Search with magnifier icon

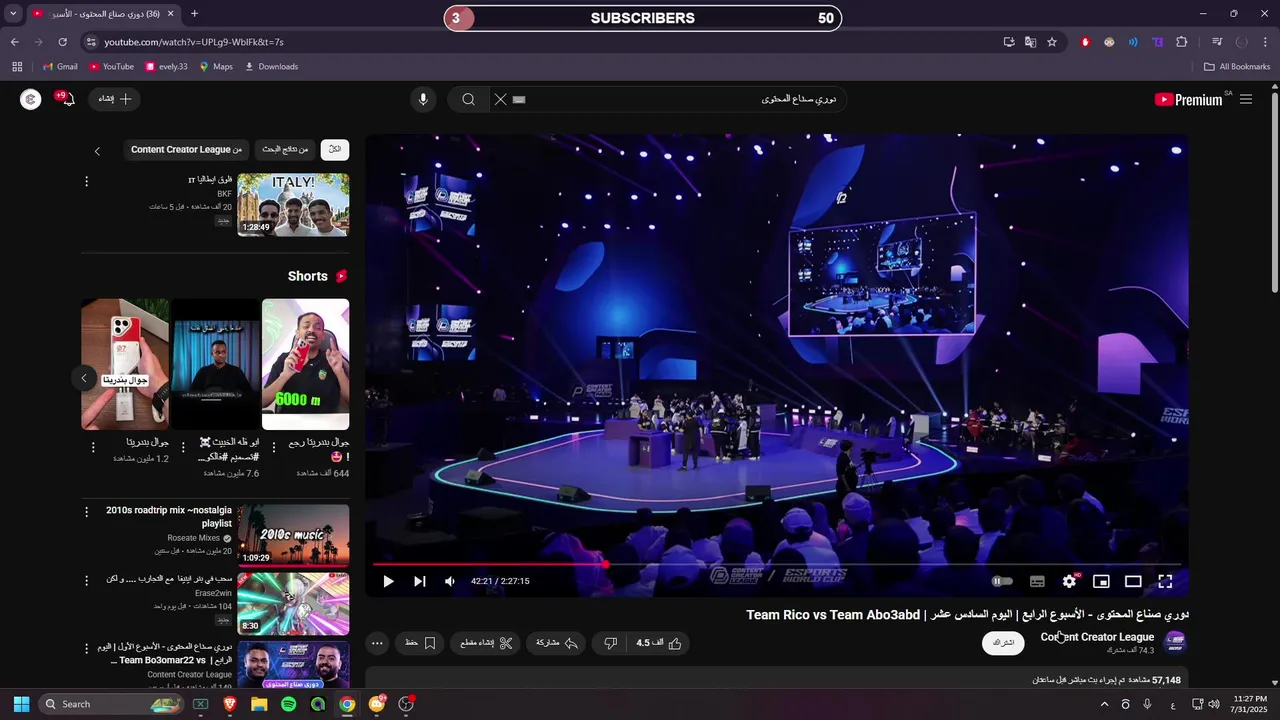click(468, 99)
